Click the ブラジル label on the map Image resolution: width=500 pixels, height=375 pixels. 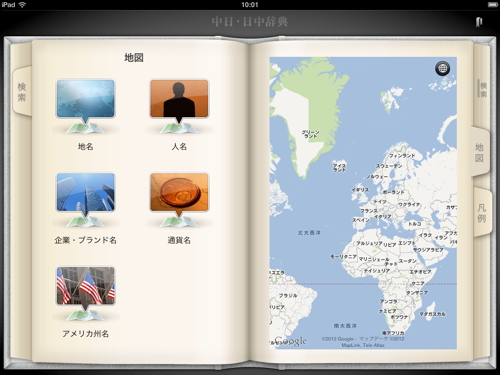click(x=288, y=296)
